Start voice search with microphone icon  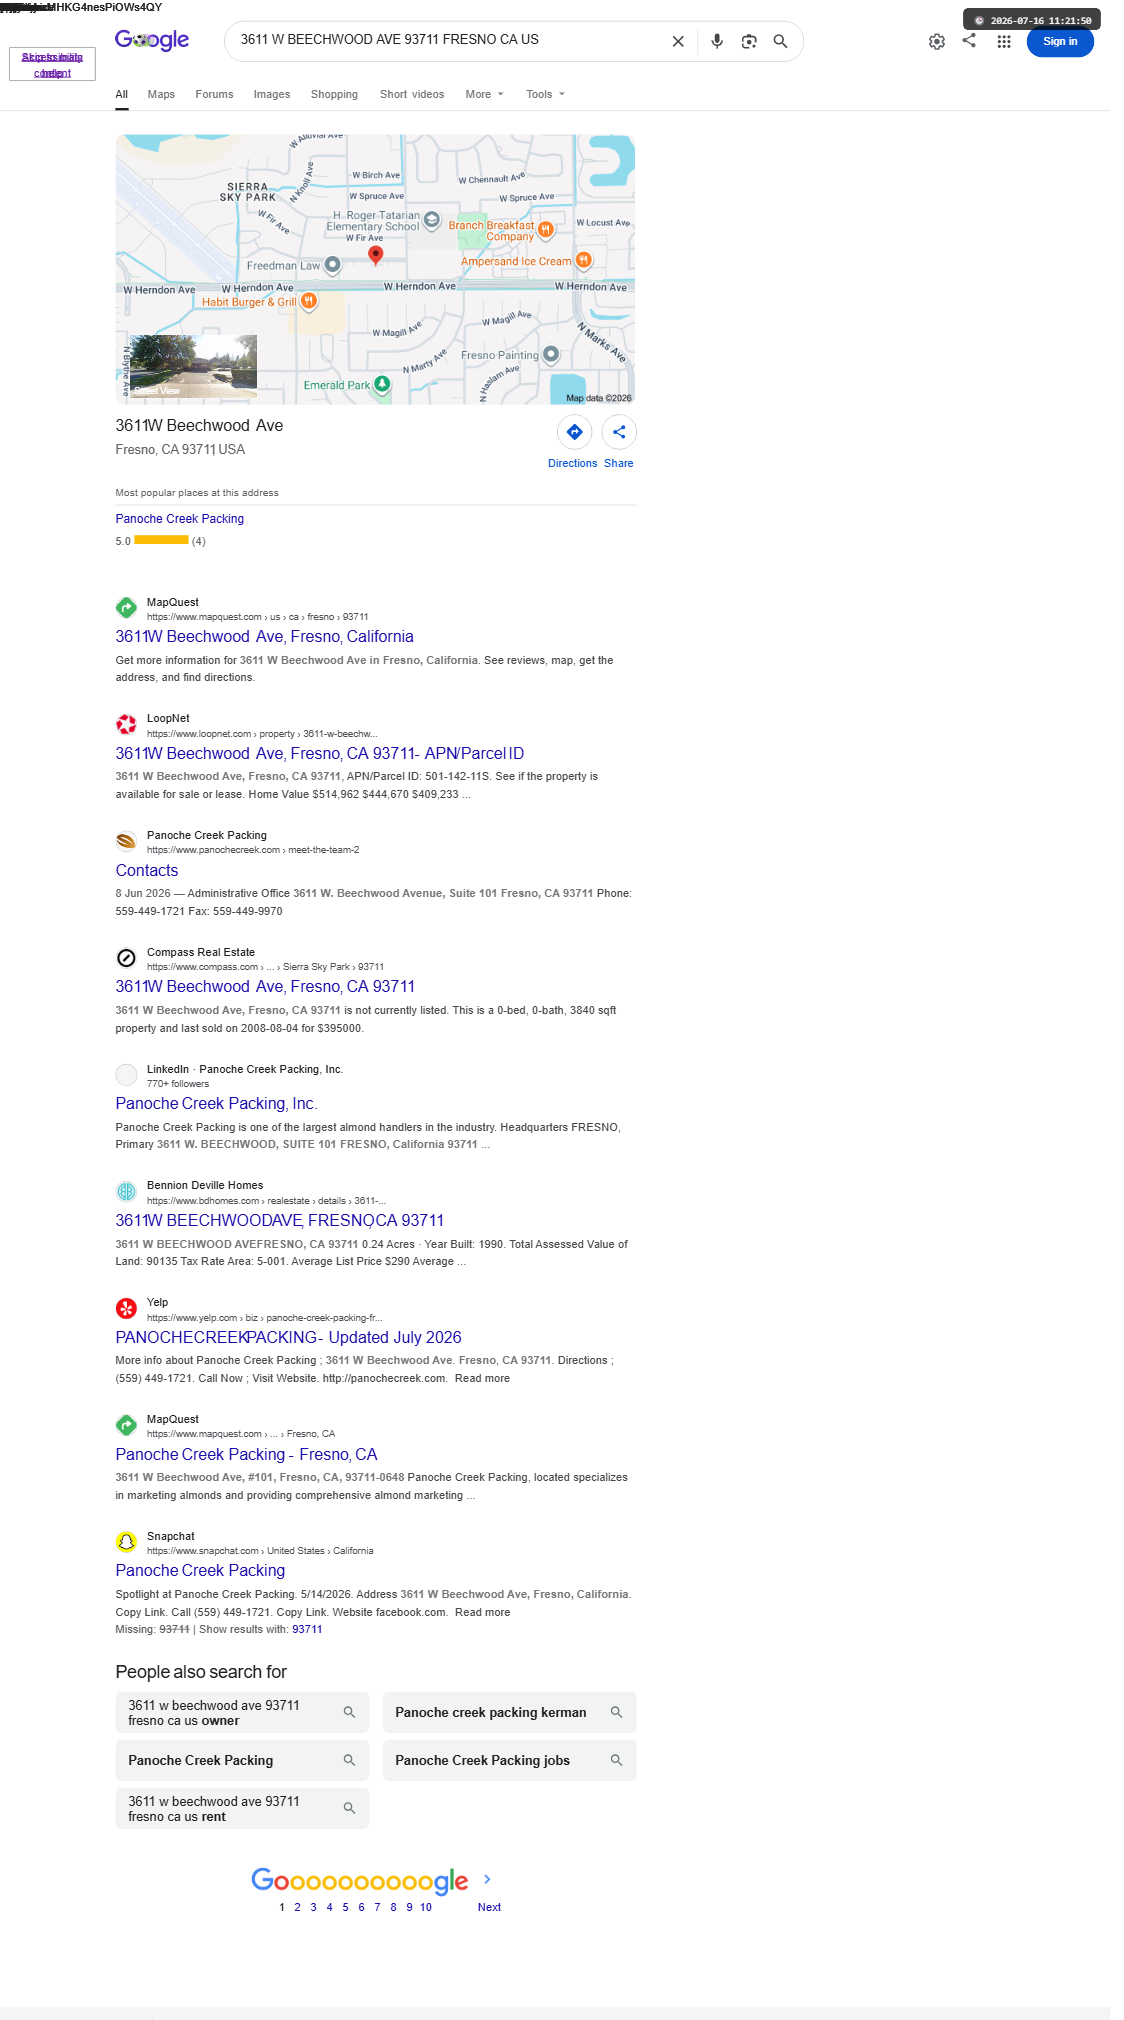717,41
